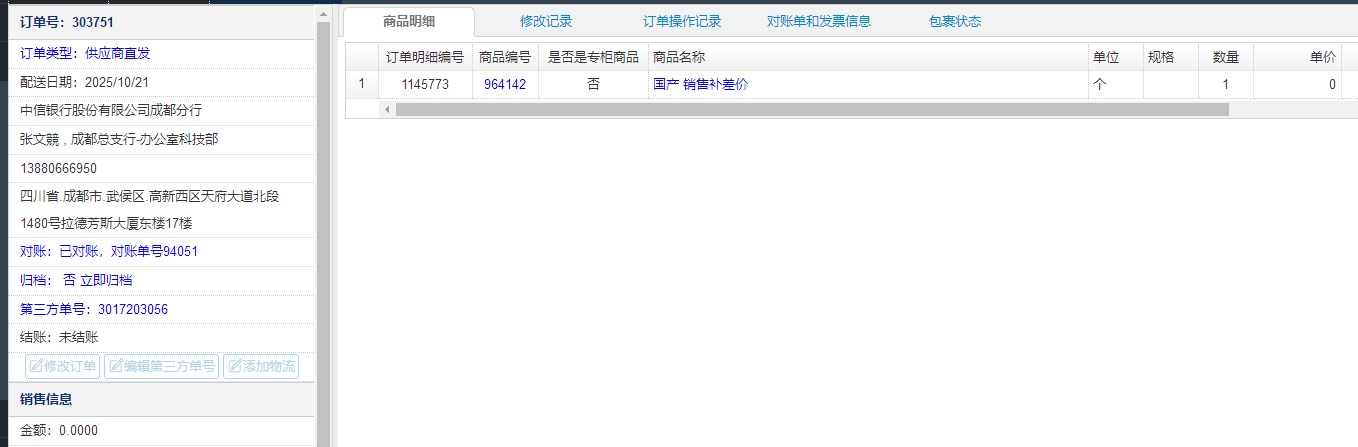Switch to the 修改记录 tab
This screenshot has height=447, width=1358.
coord(546,21)
